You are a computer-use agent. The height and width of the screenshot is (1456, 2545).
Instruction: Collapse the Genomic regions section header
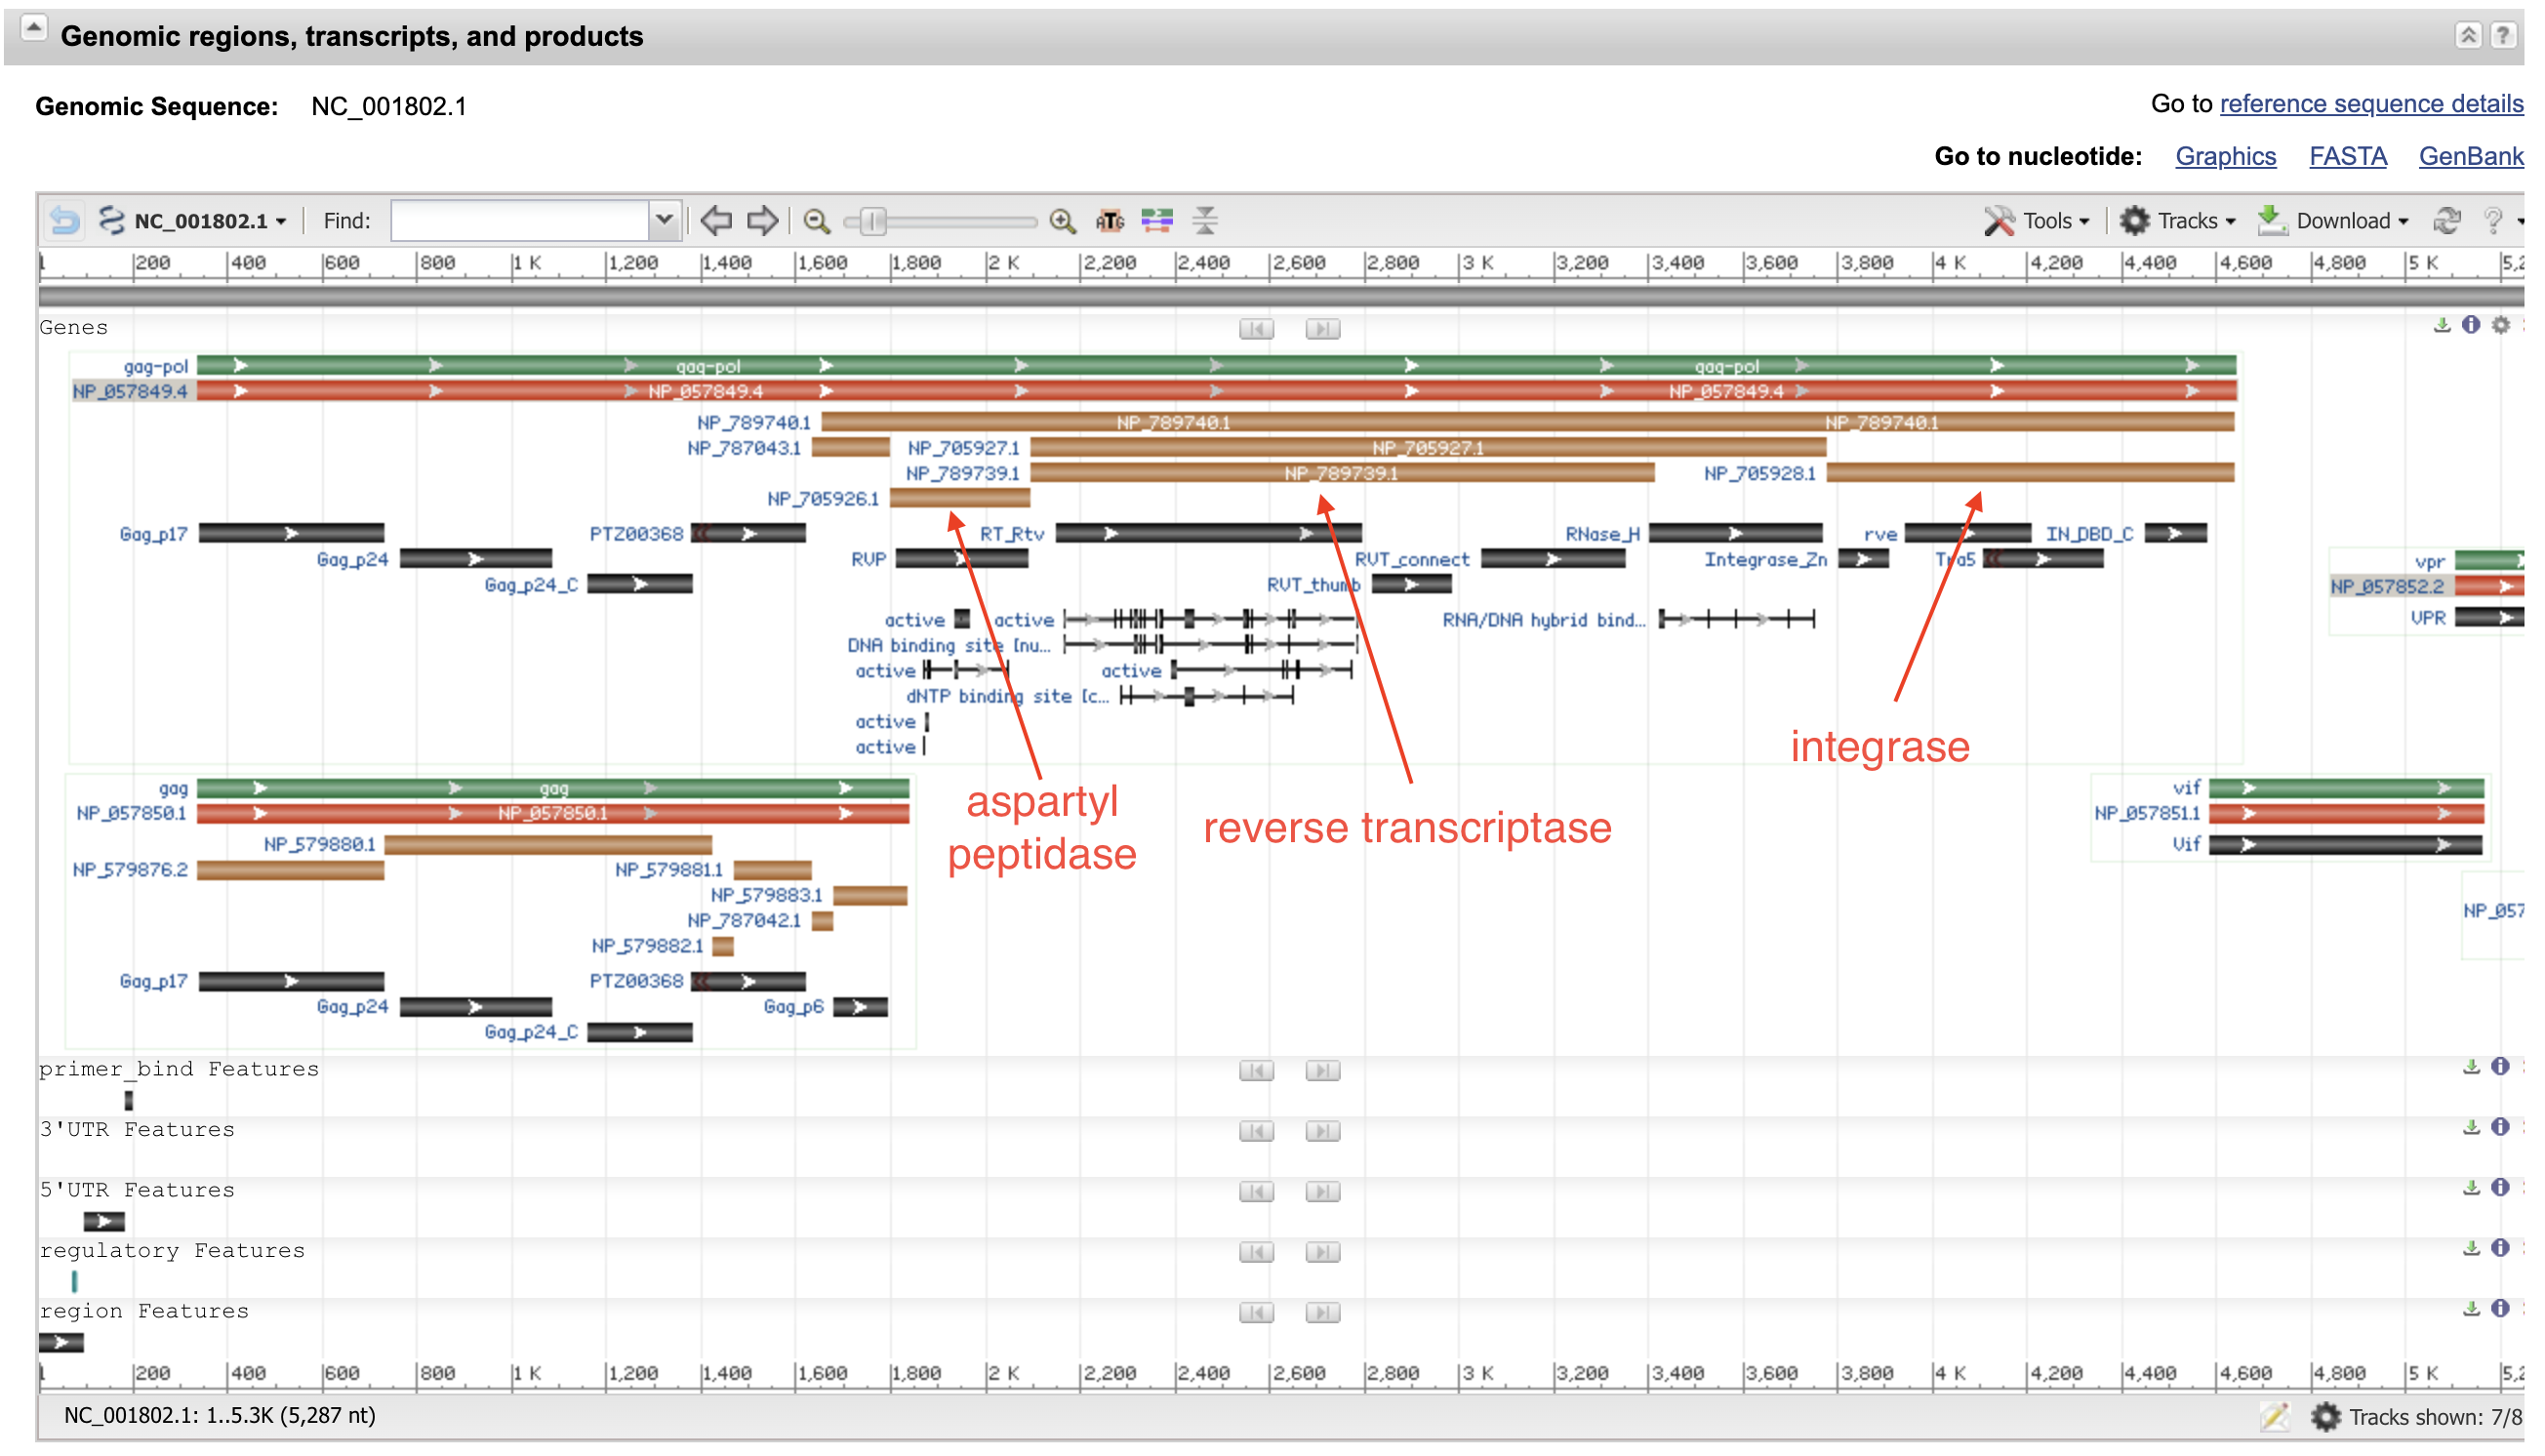coord(34,29)
